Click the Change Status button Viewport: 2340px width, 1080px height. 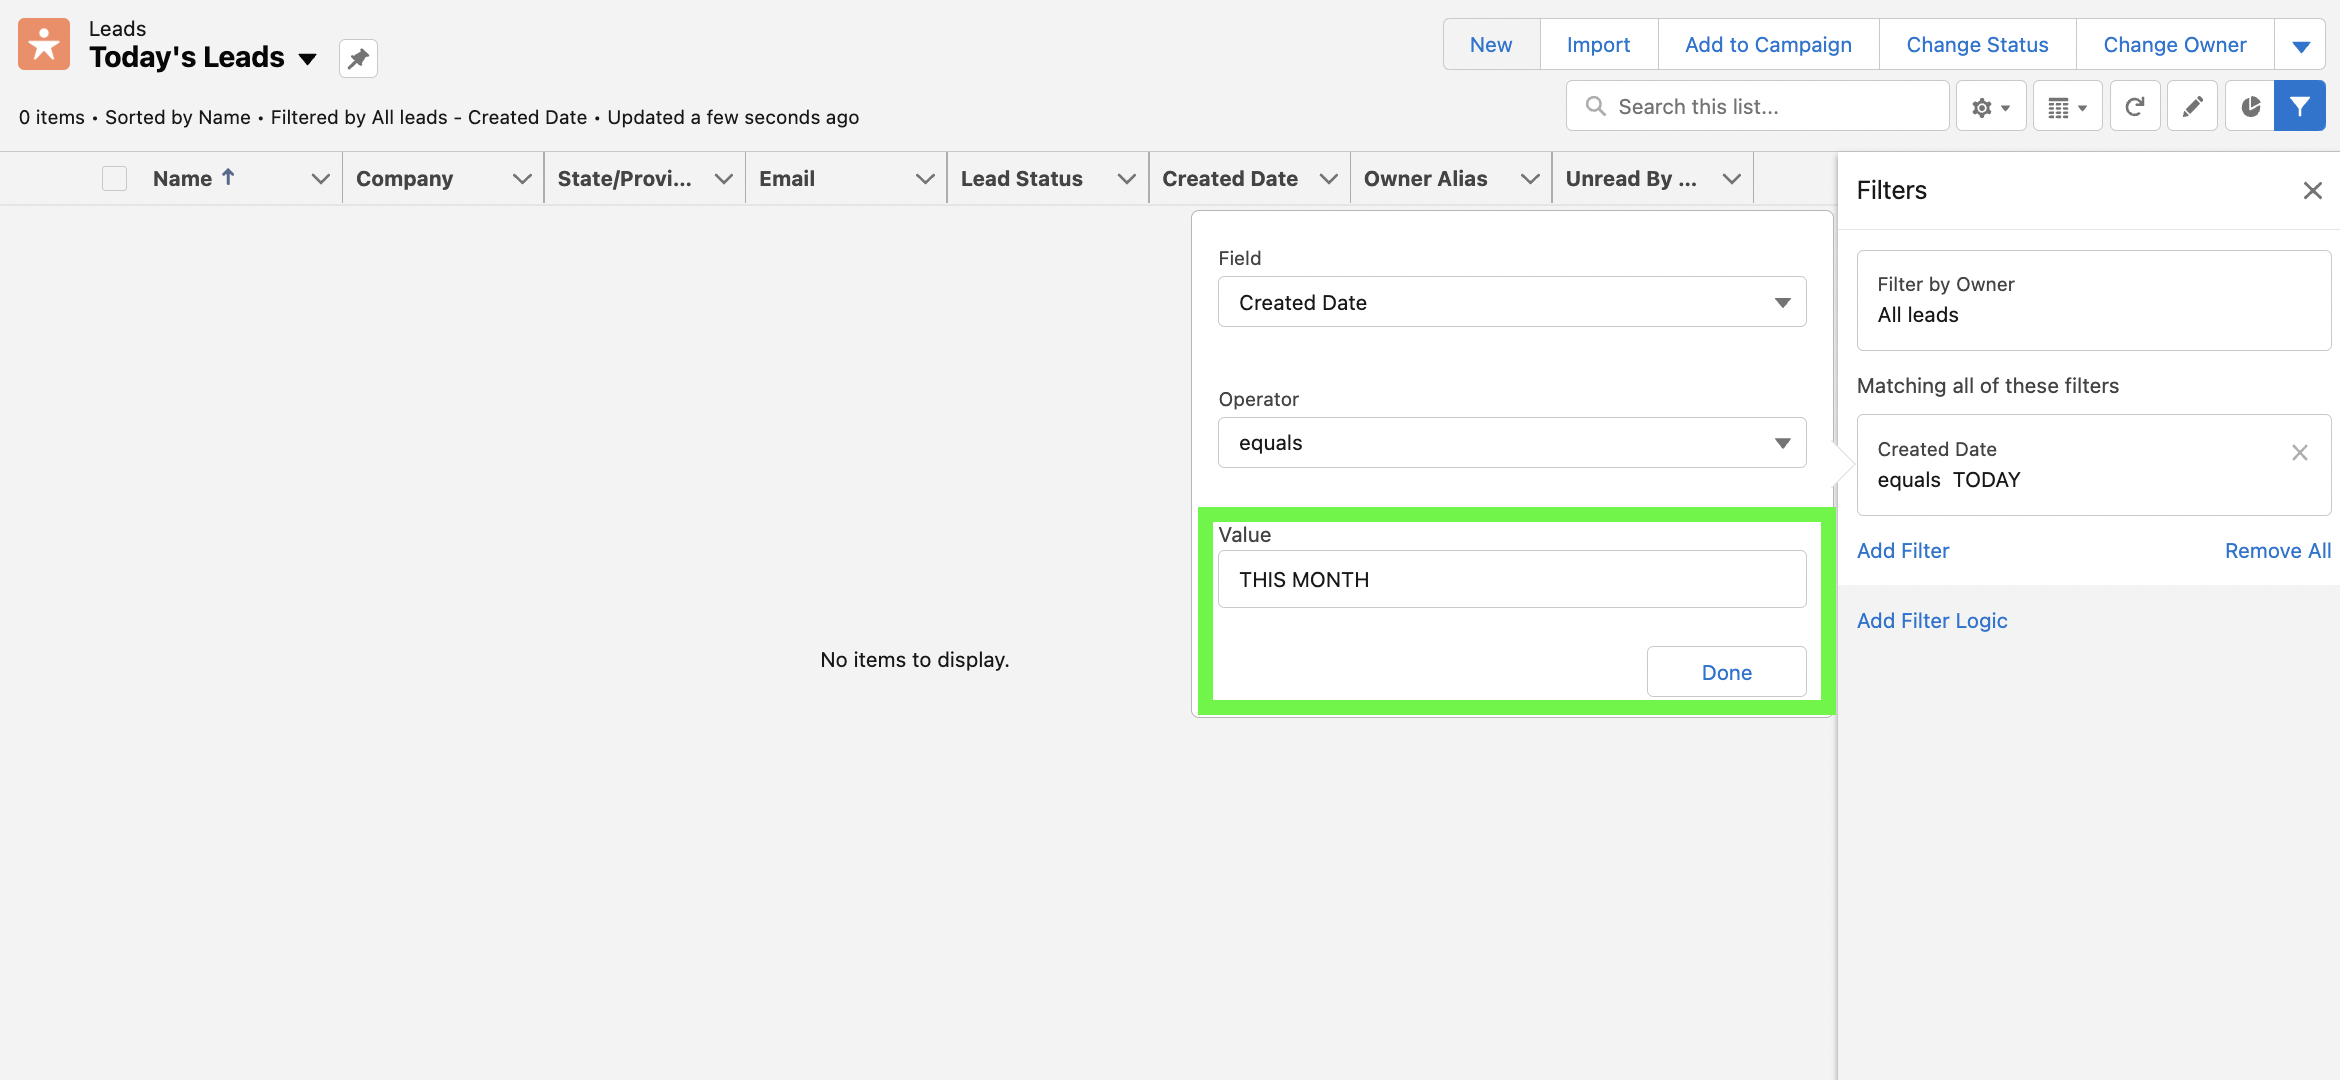click(x=1977, y=45)
